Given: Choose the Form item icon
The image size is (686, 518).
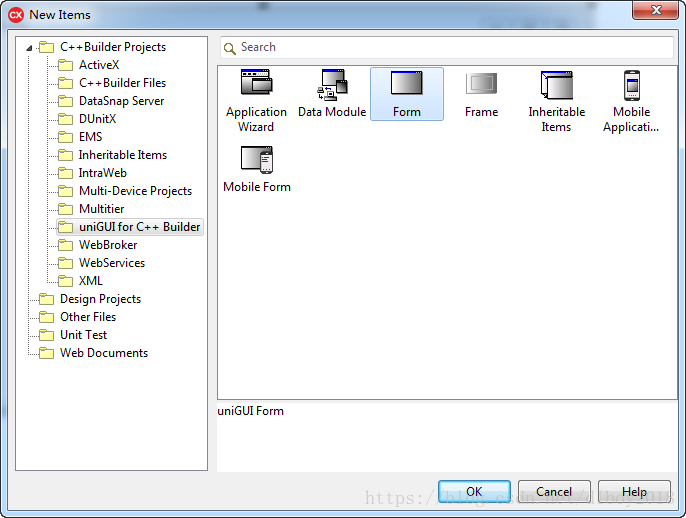Looking at the screenshot, I should tap(406, 83).
